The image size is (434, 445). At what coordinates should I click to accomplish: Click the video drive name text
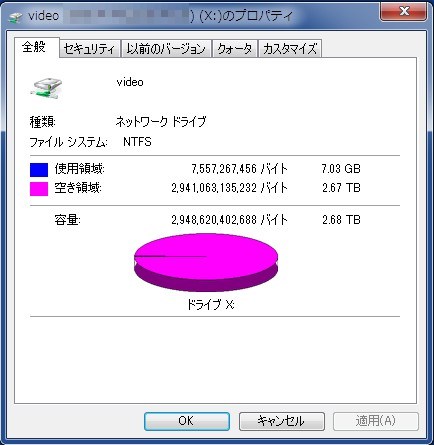pos(130,82)
